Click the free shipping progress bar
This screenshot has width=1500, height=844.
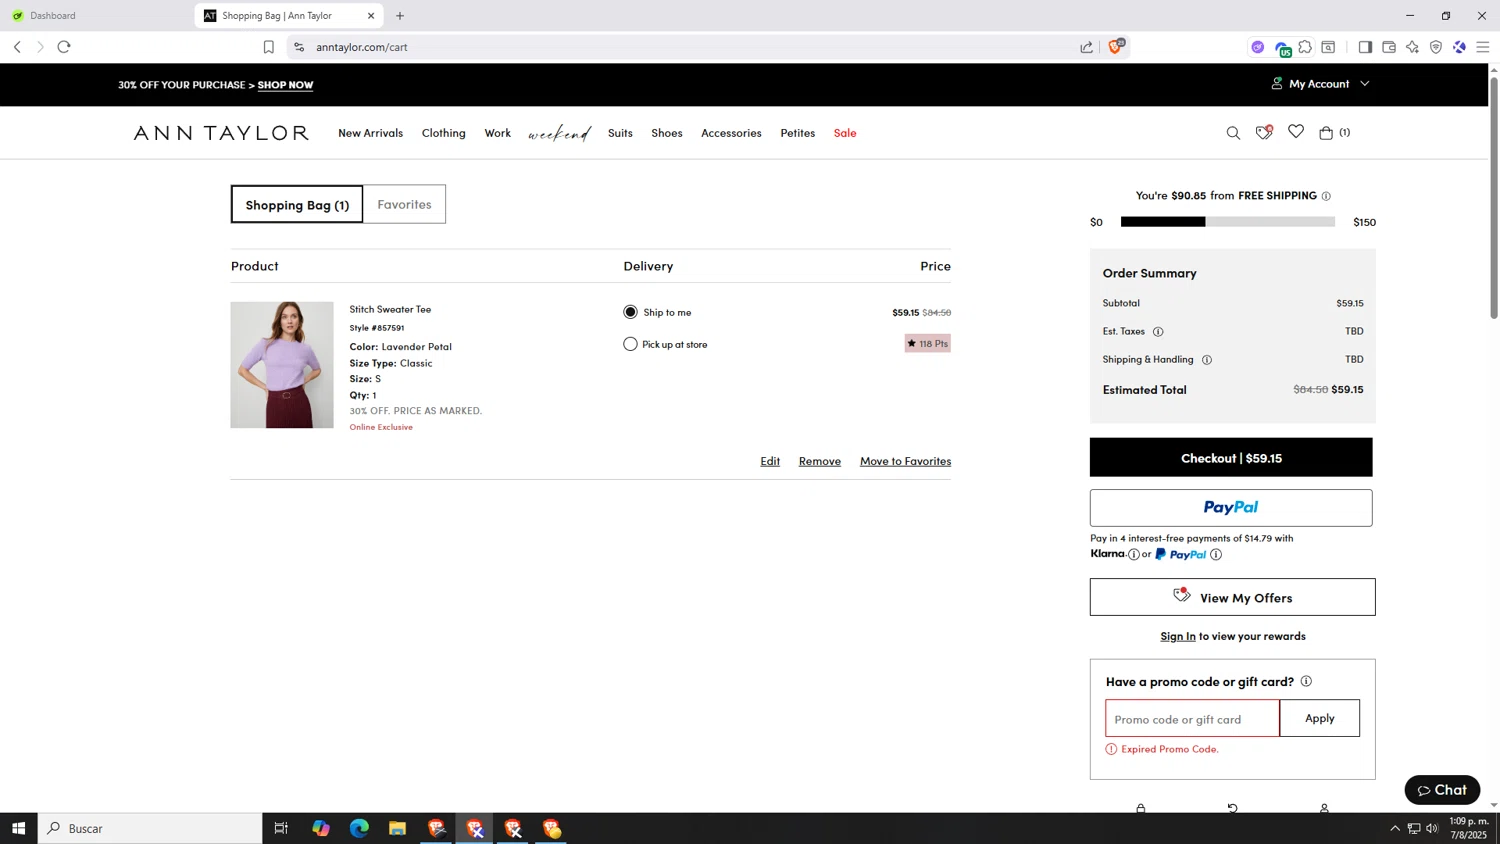coord(1228,222)
